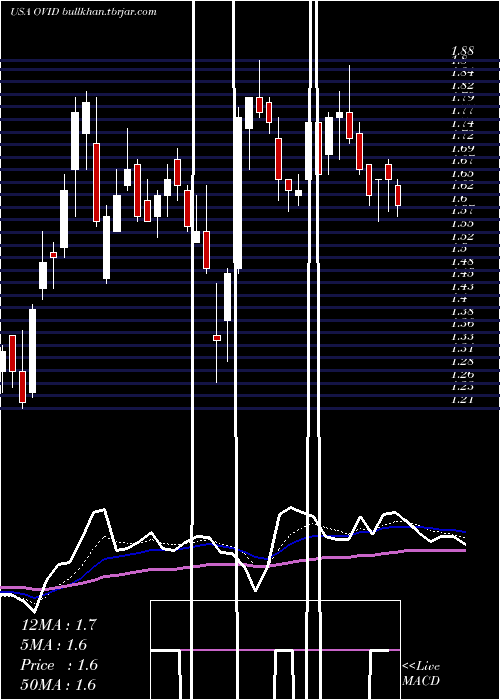Click the 1.38 price axis label
The image size is (500, 700).
(x=462, y=311)
